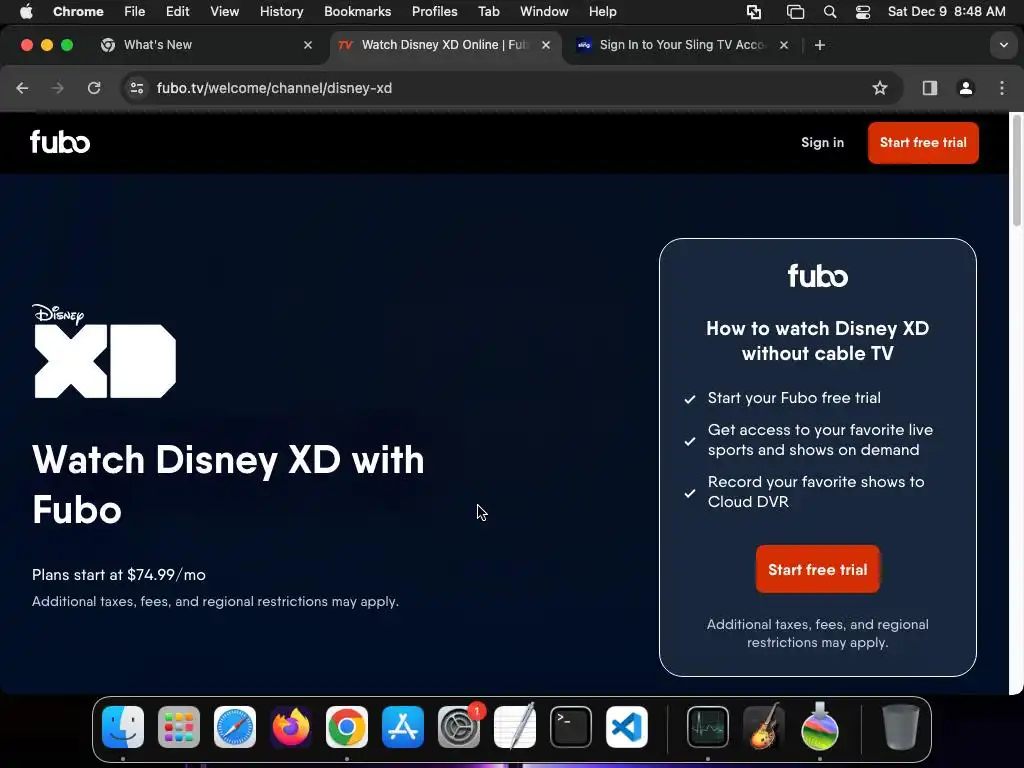The width and height of the screenshot is (1024, 768).
Task: Click the macOS installer icon in the Dock
Action: [820, 727]
